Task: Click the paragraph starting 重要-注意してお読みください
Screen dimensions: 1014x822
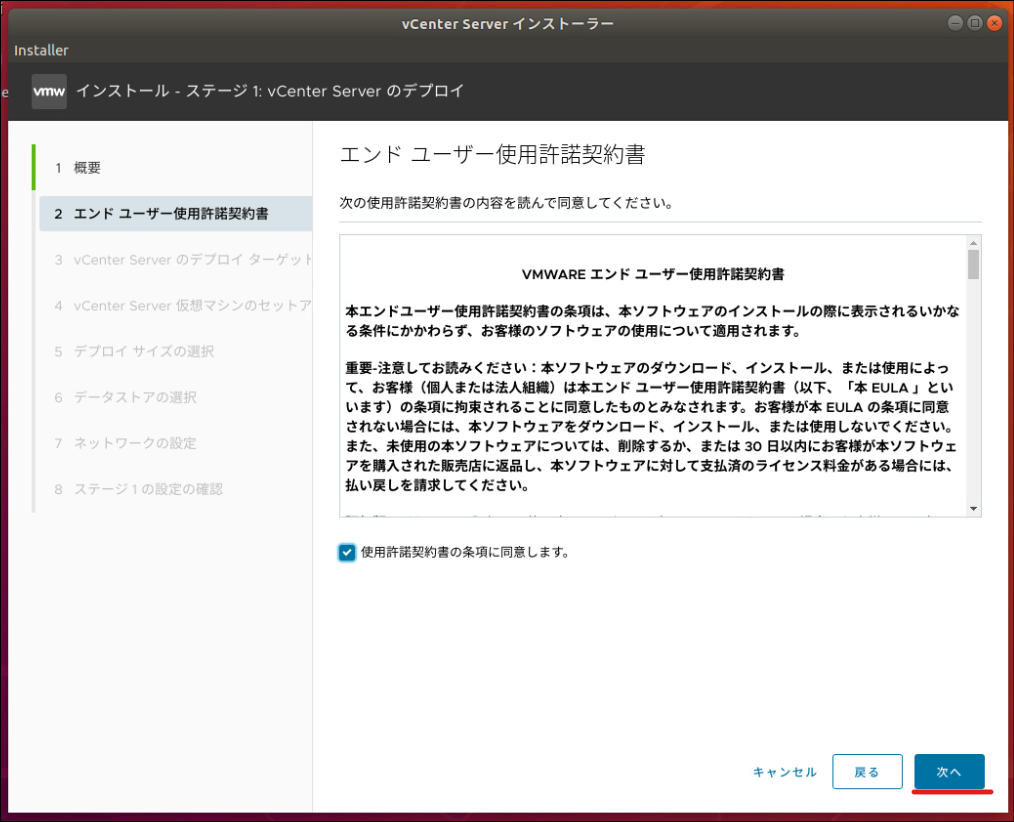Action: pyautogui.click(x=651, y=427)
